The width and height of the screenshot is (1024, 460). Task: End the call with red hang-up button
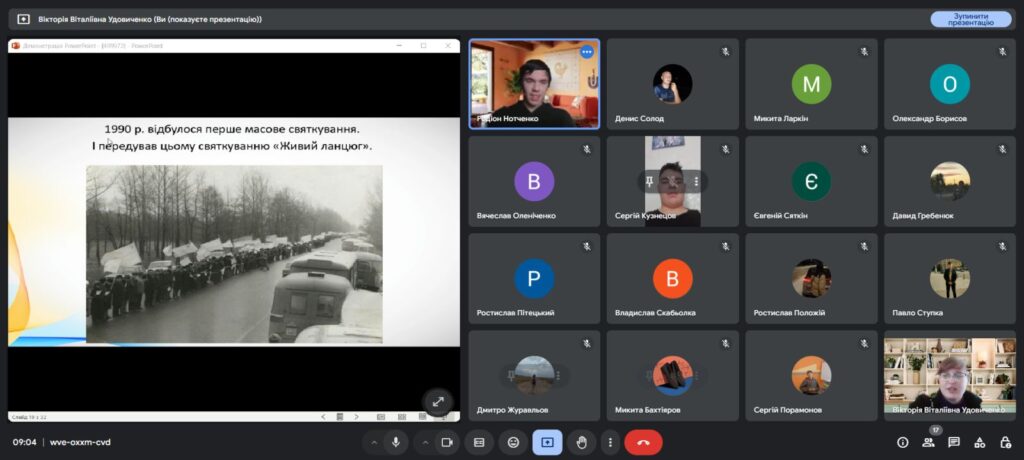tap(643, 442)
